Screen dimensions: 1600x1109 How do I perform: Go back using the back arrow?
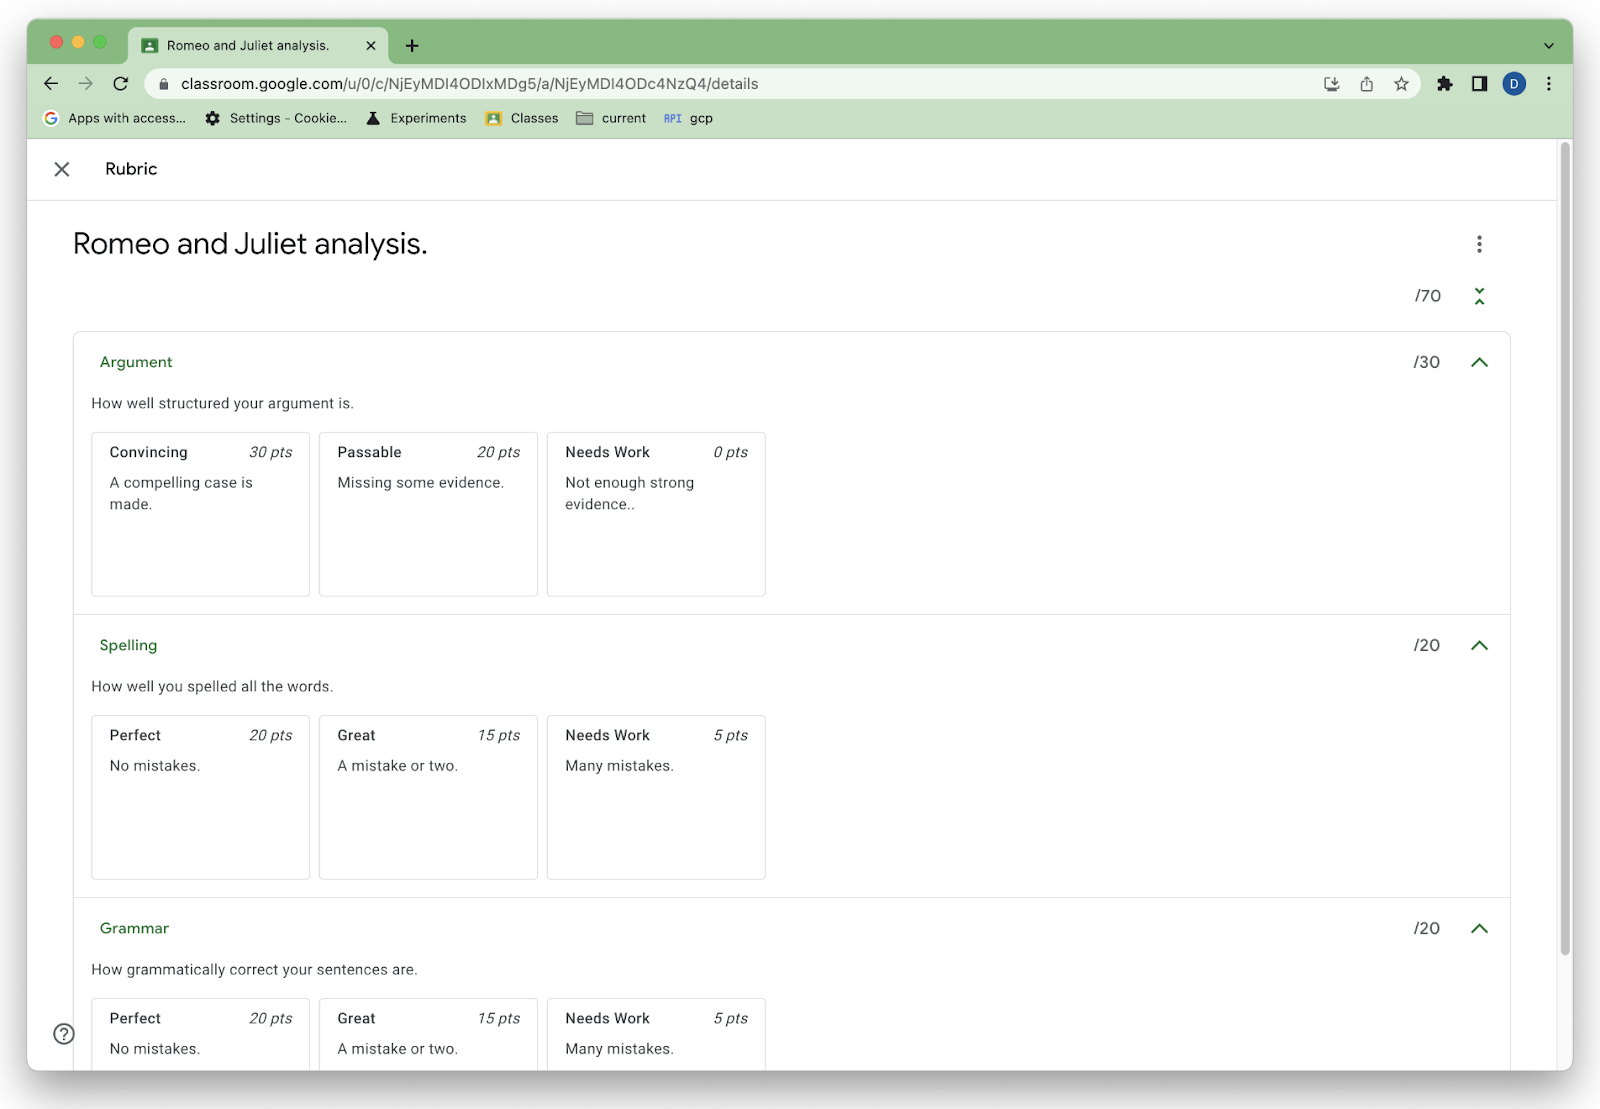point(51,84)
